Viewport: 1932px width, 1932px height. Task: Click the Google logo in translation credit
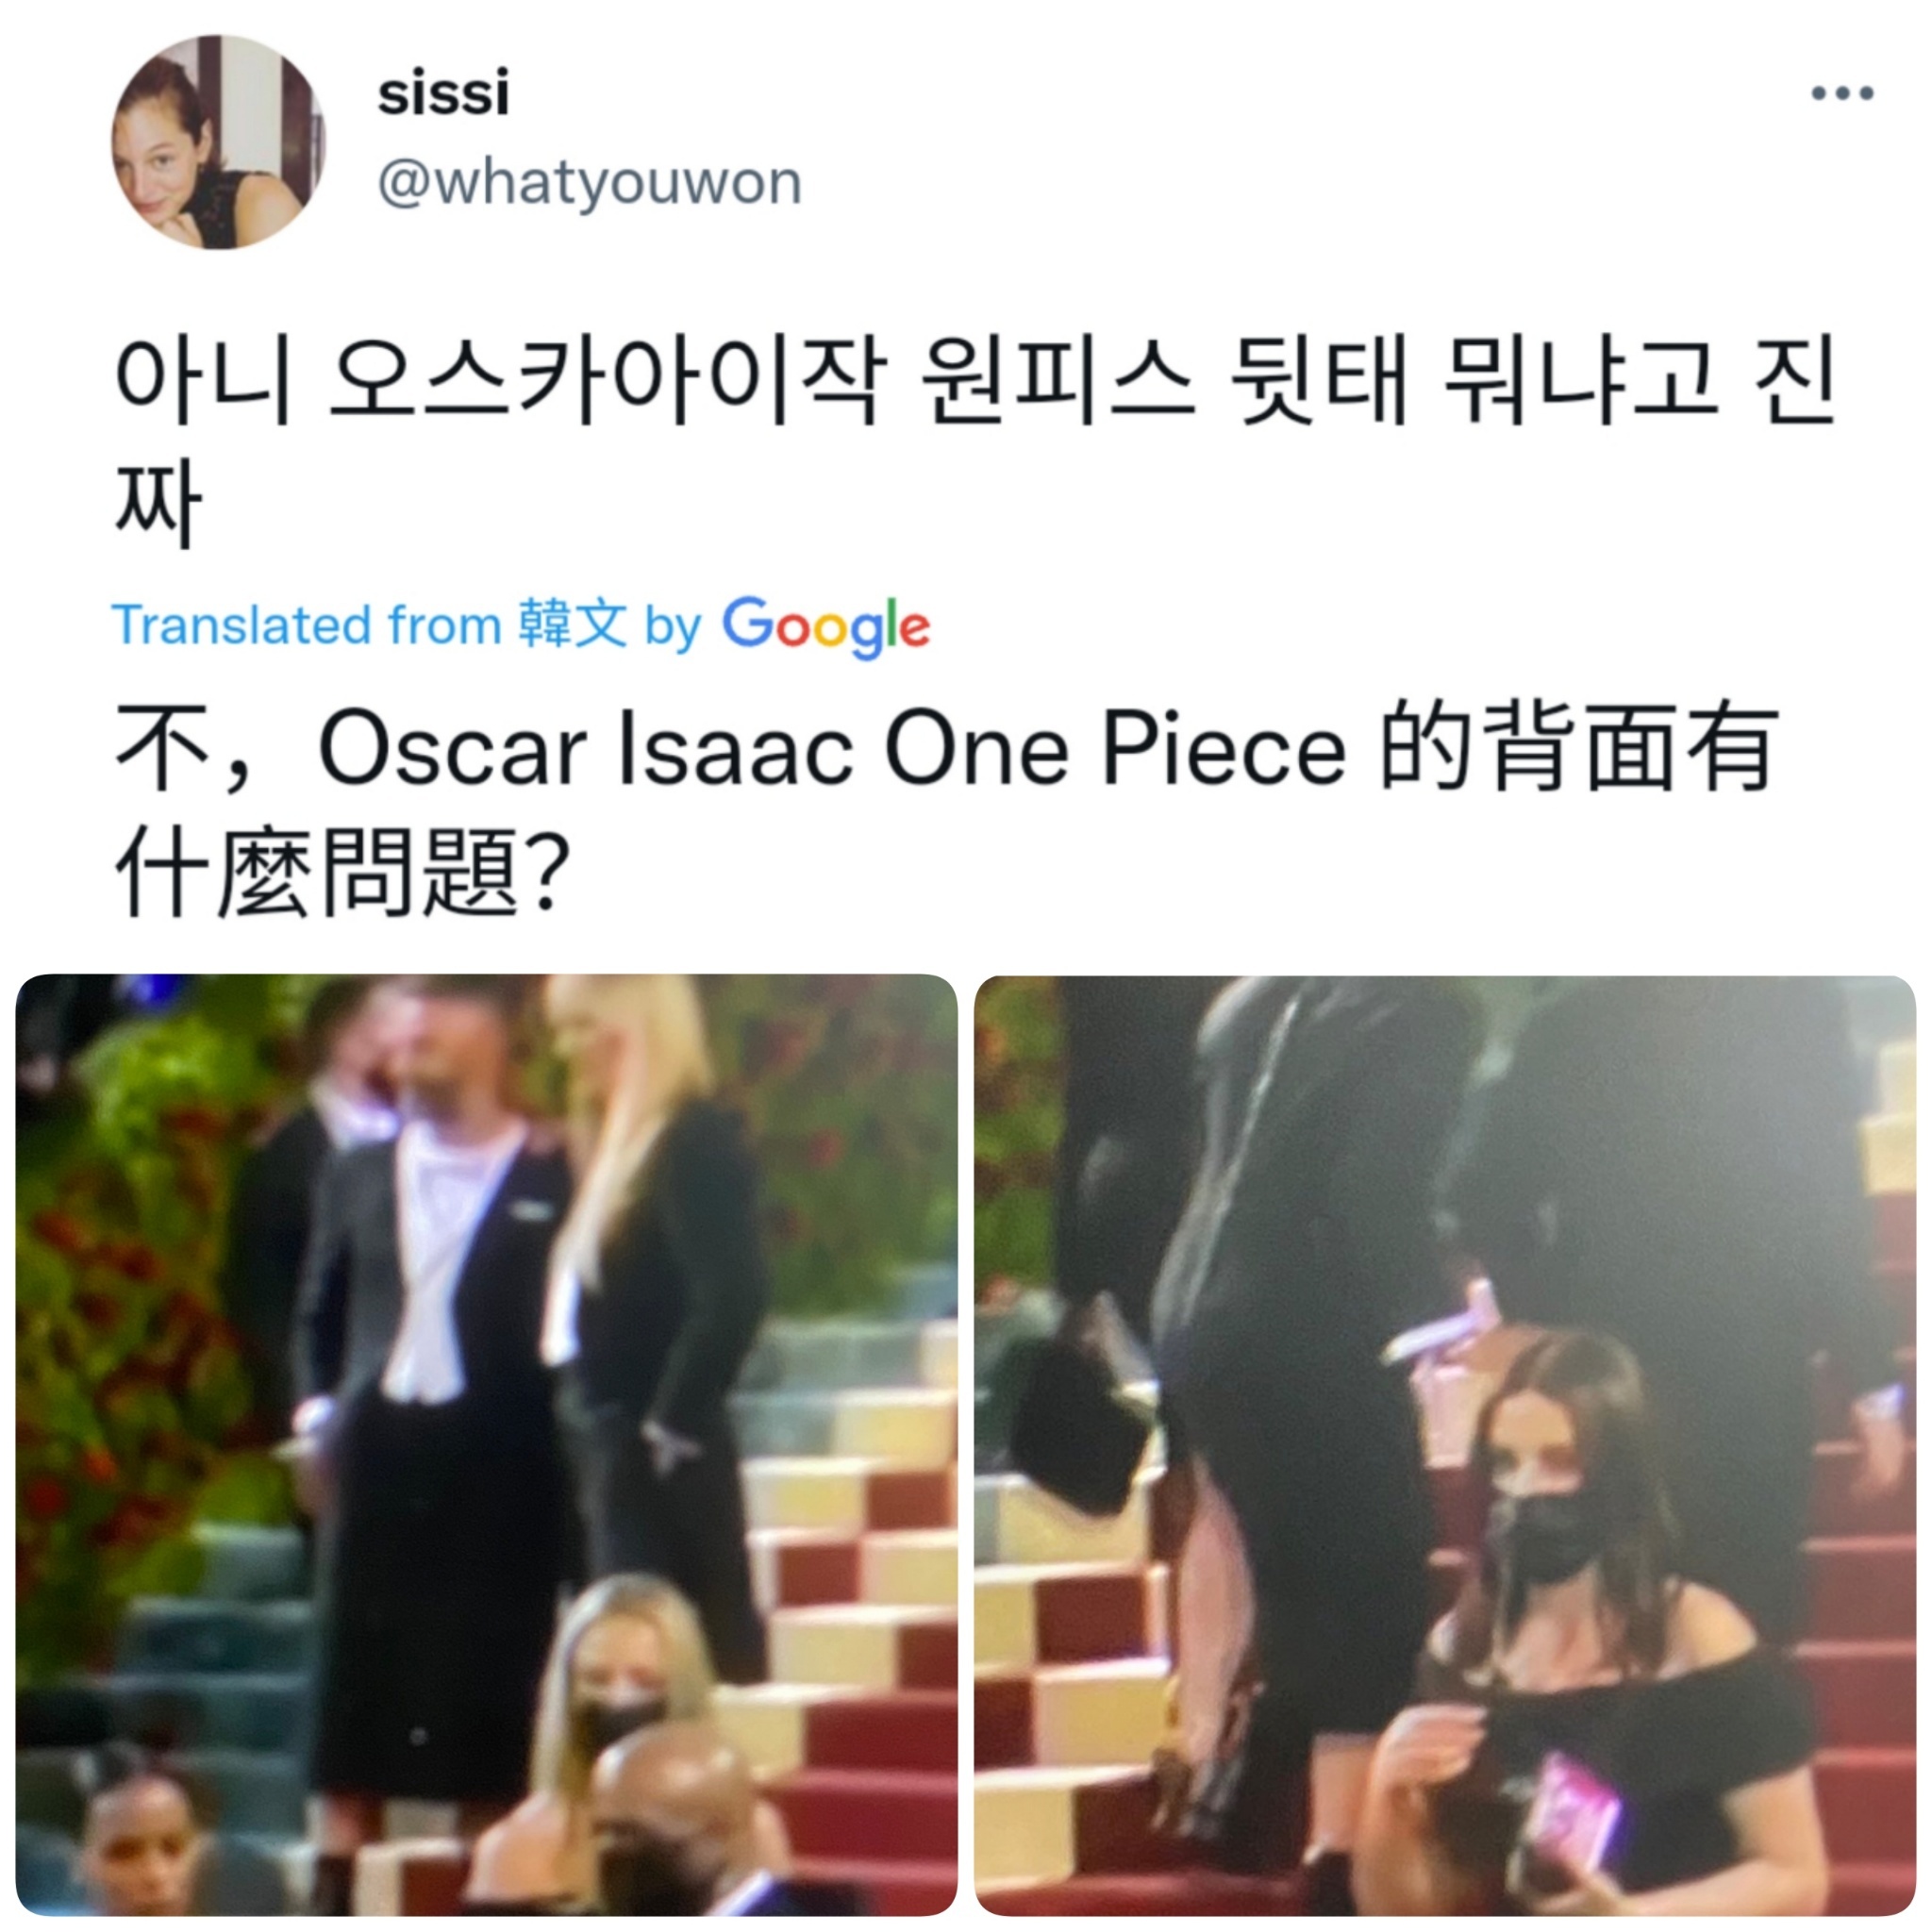[x=826, y=628]
